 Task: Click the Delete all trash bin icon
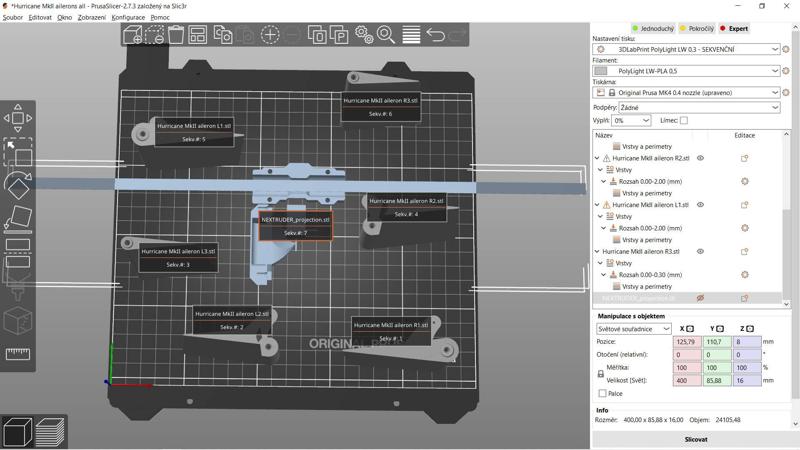coord(176,35)
